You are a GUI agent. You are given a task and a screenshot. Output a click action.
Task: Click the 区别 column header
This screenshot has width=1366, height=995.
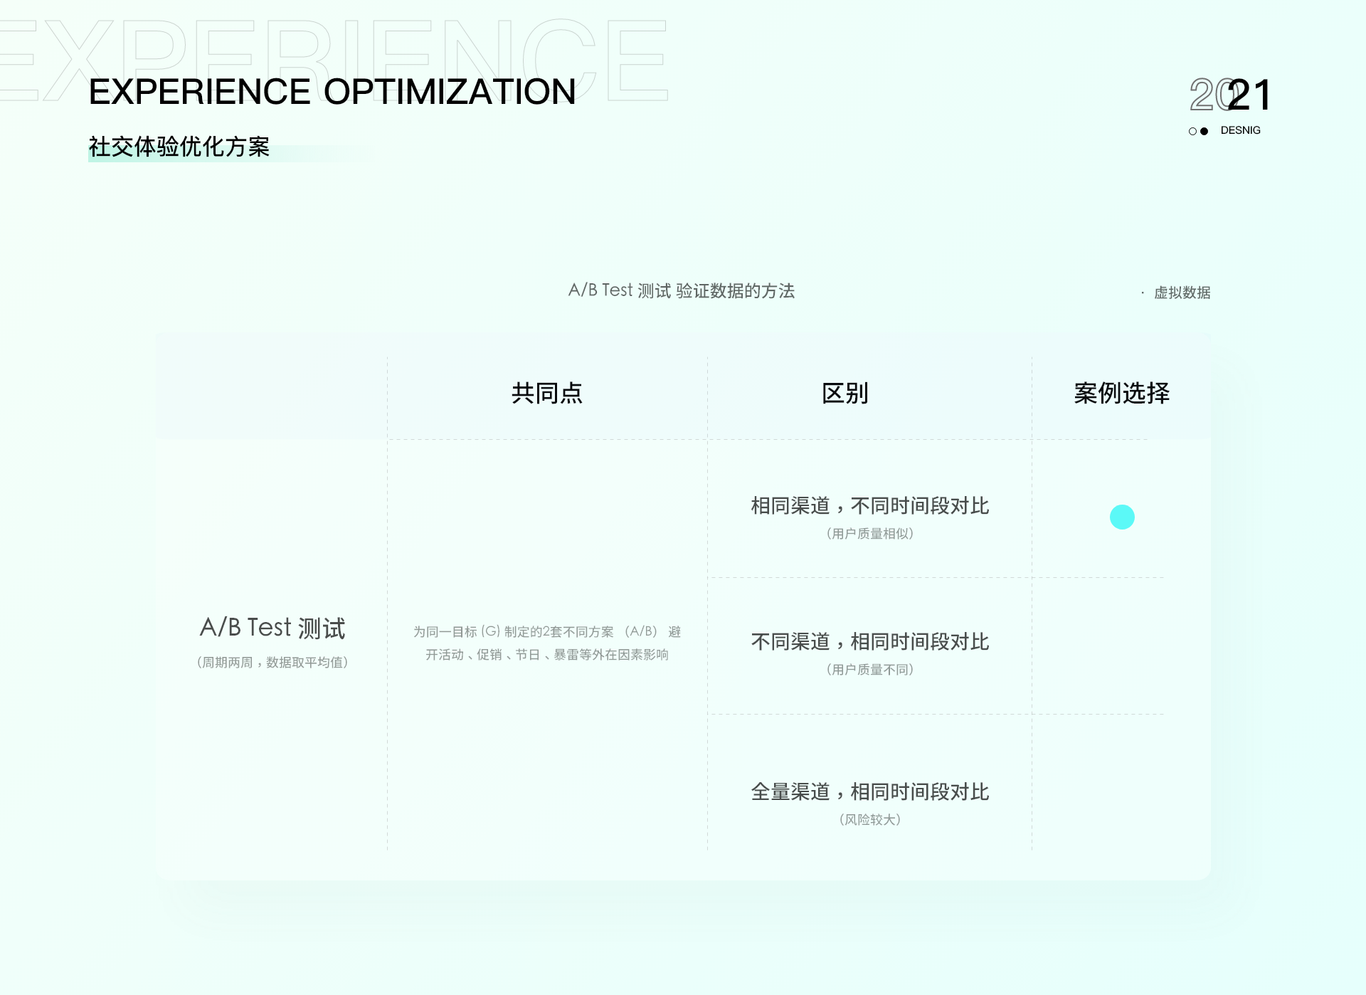(845, 393)
